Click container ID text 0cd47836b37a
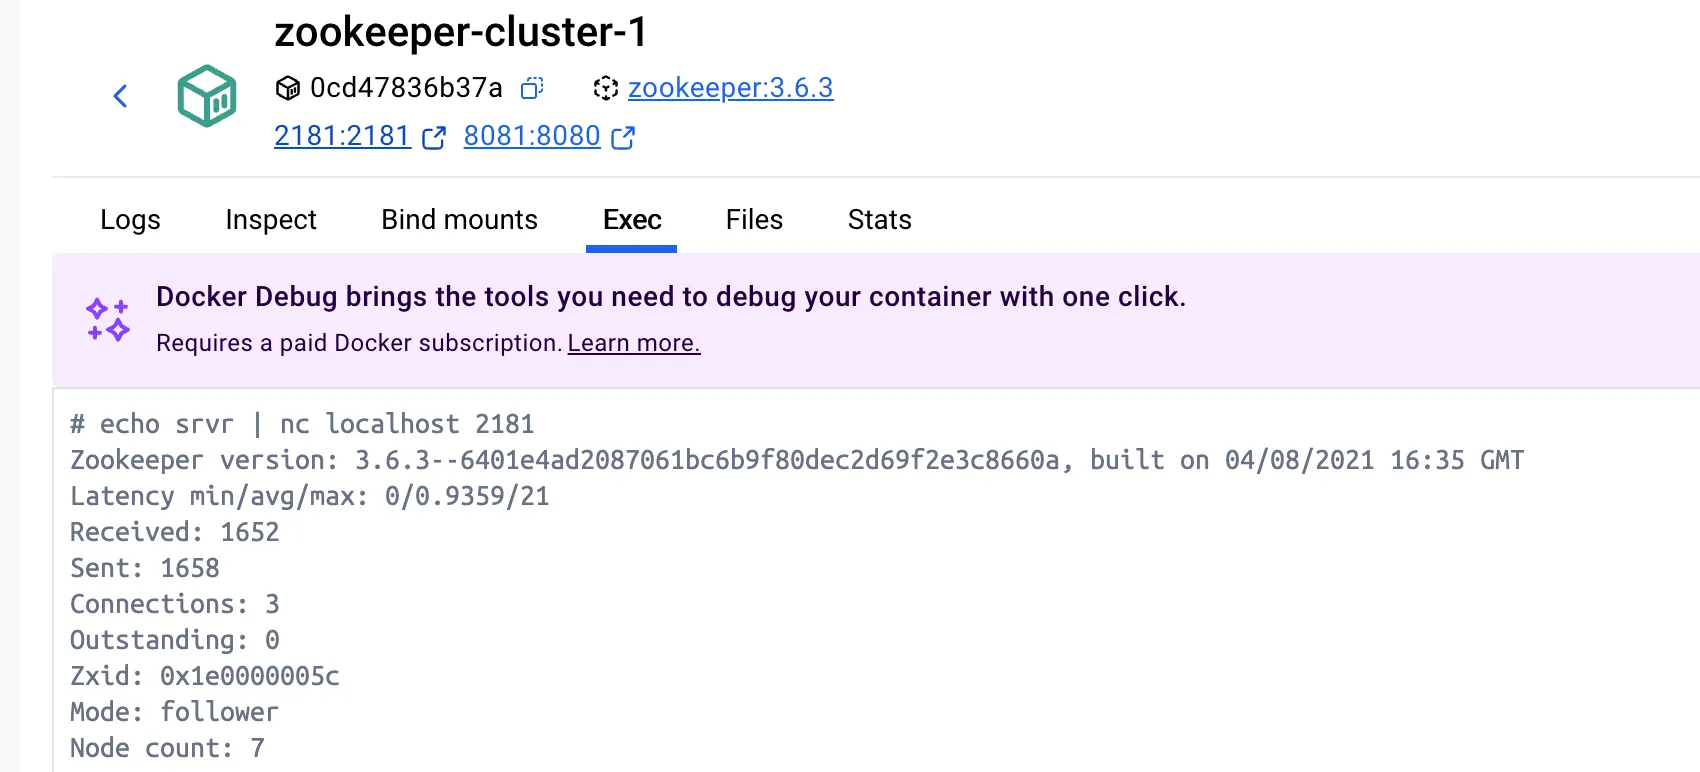 point(406,88)
